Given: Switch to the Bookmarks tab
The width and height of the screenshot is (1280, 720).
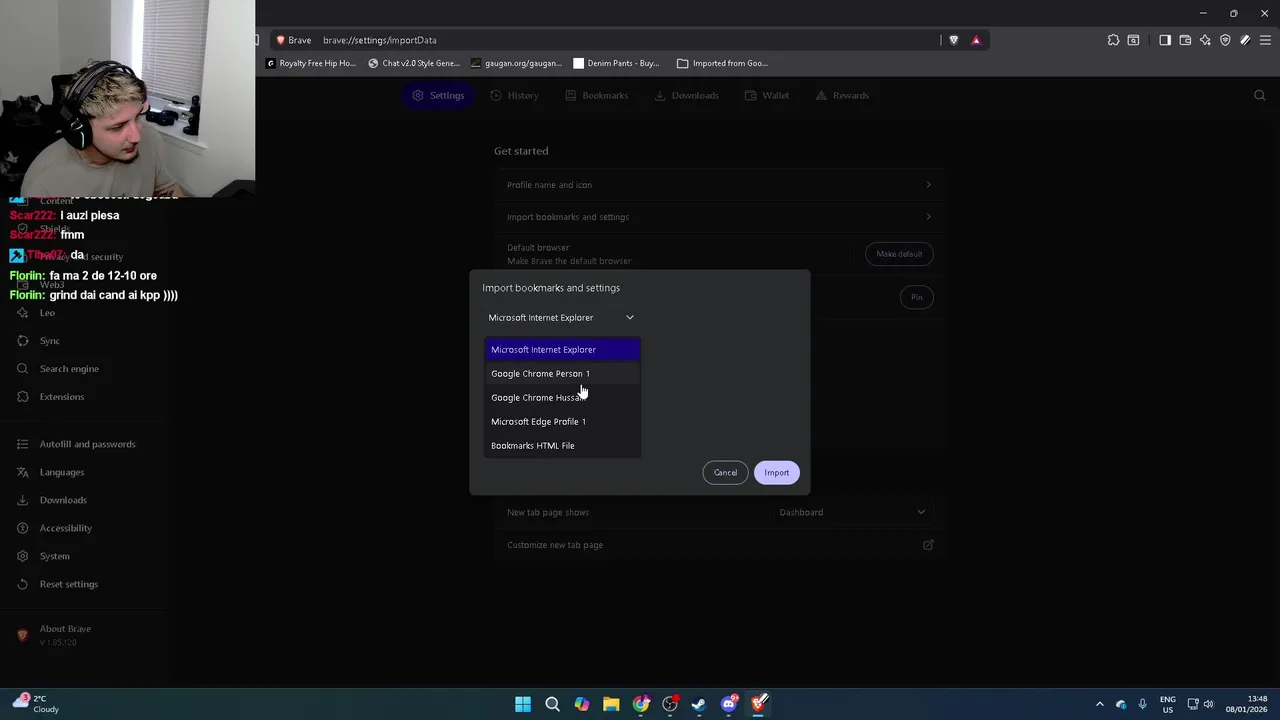Looking at the screenshot, I should pos(596,95).
